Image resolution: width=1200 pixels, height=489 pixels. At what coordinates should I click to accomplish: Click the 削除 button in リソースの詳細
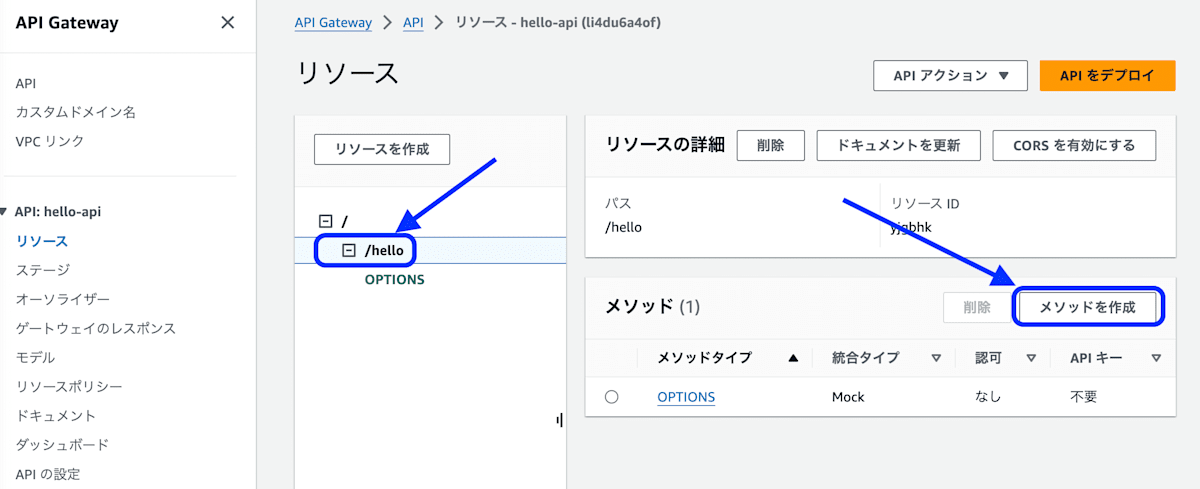(x=771, y=145)
